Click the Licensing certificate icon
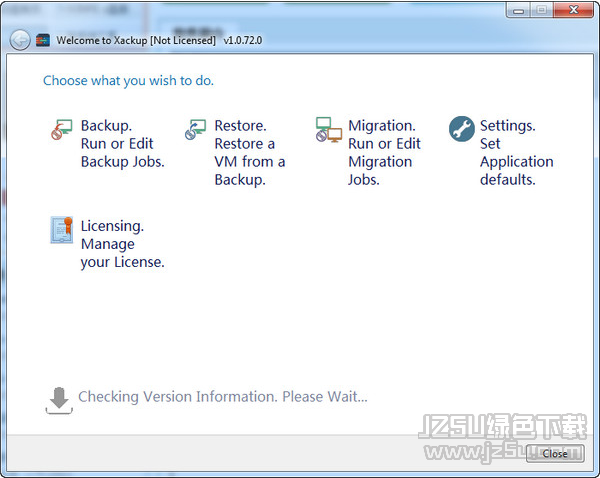 point(62,230)
